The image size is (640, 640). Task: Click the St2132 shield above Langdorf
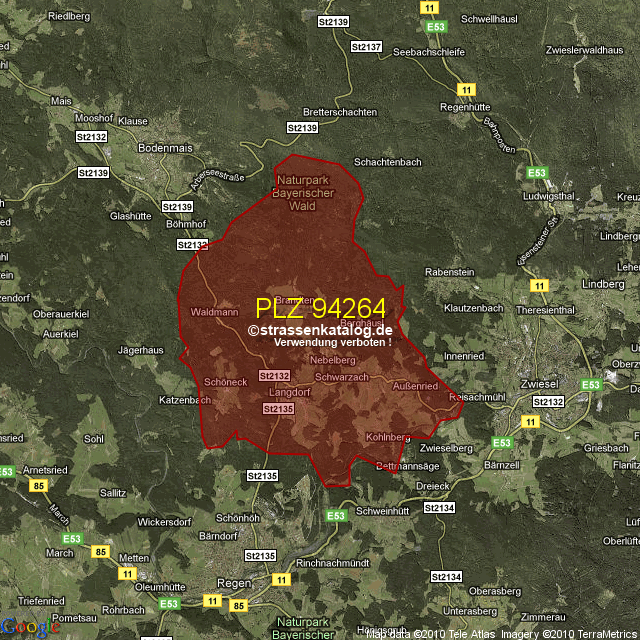273,376
